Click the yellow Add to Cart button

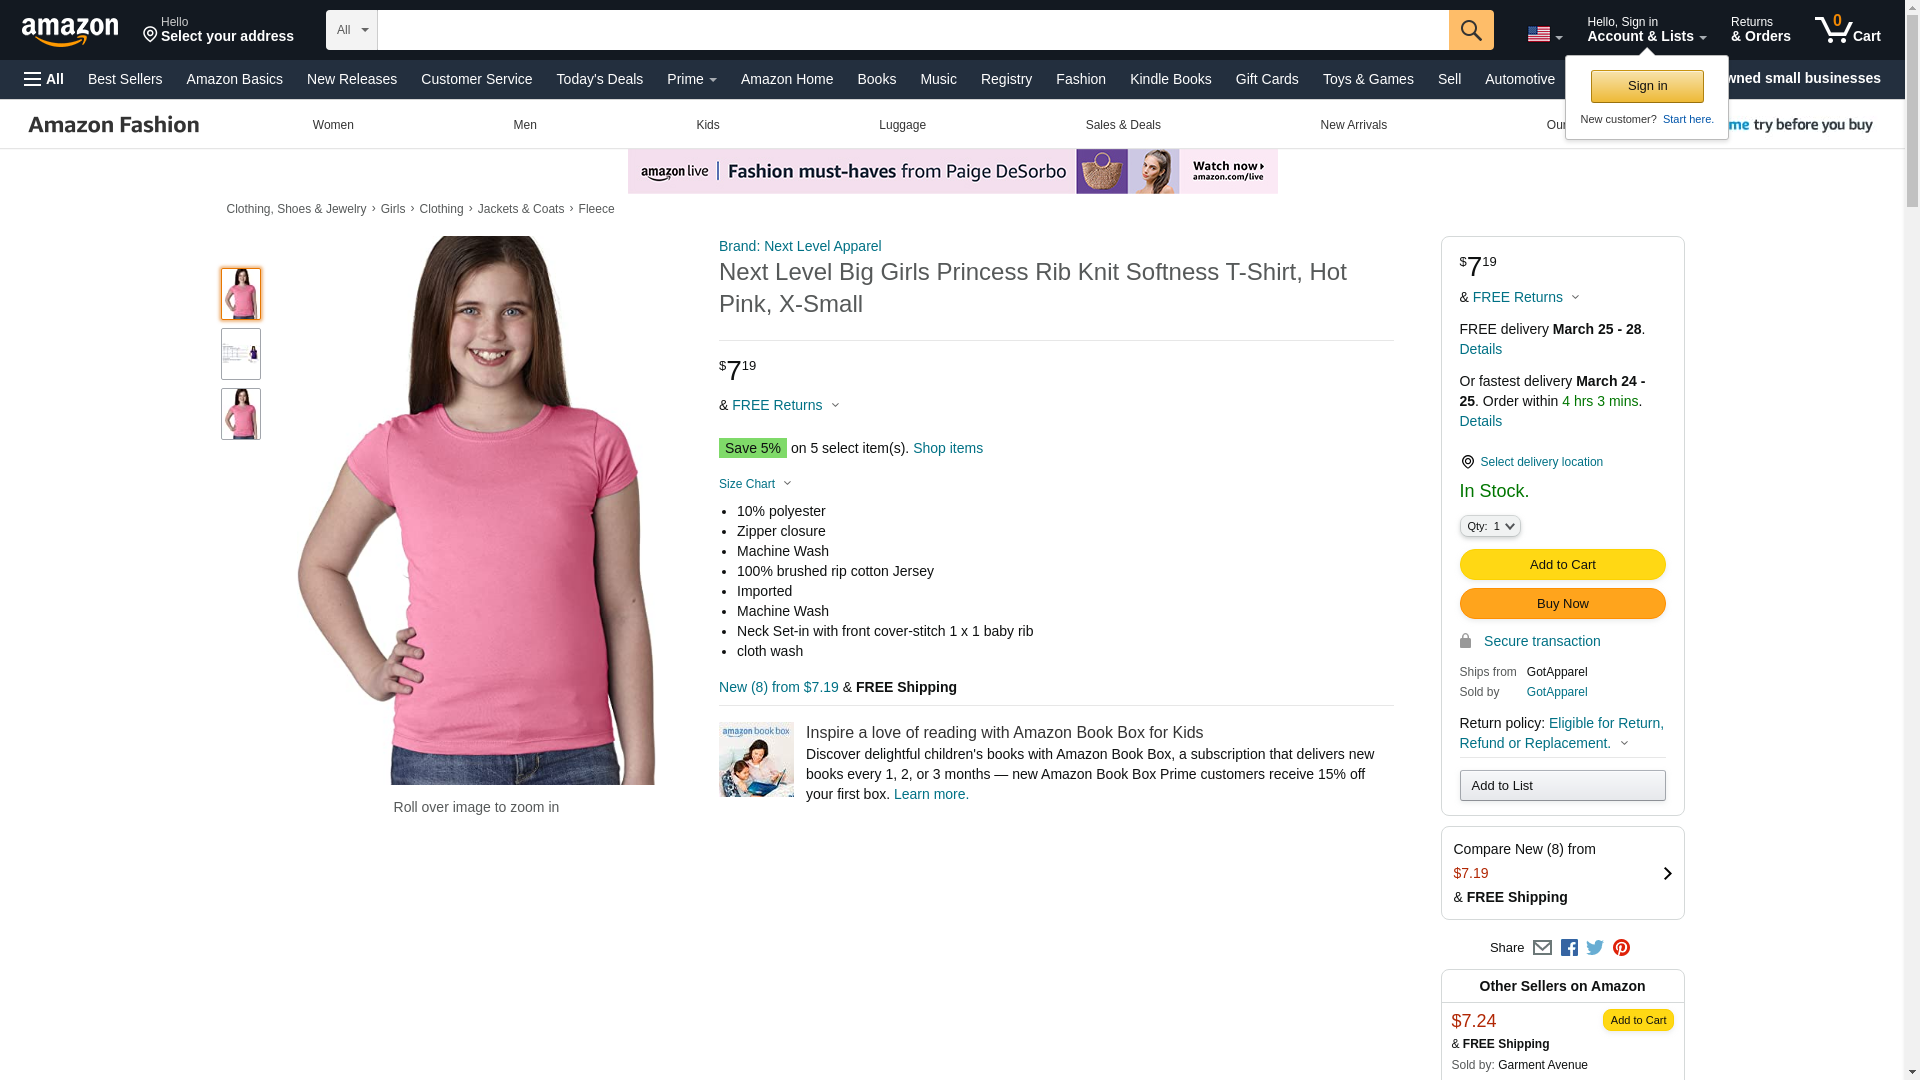[1562, 564]
